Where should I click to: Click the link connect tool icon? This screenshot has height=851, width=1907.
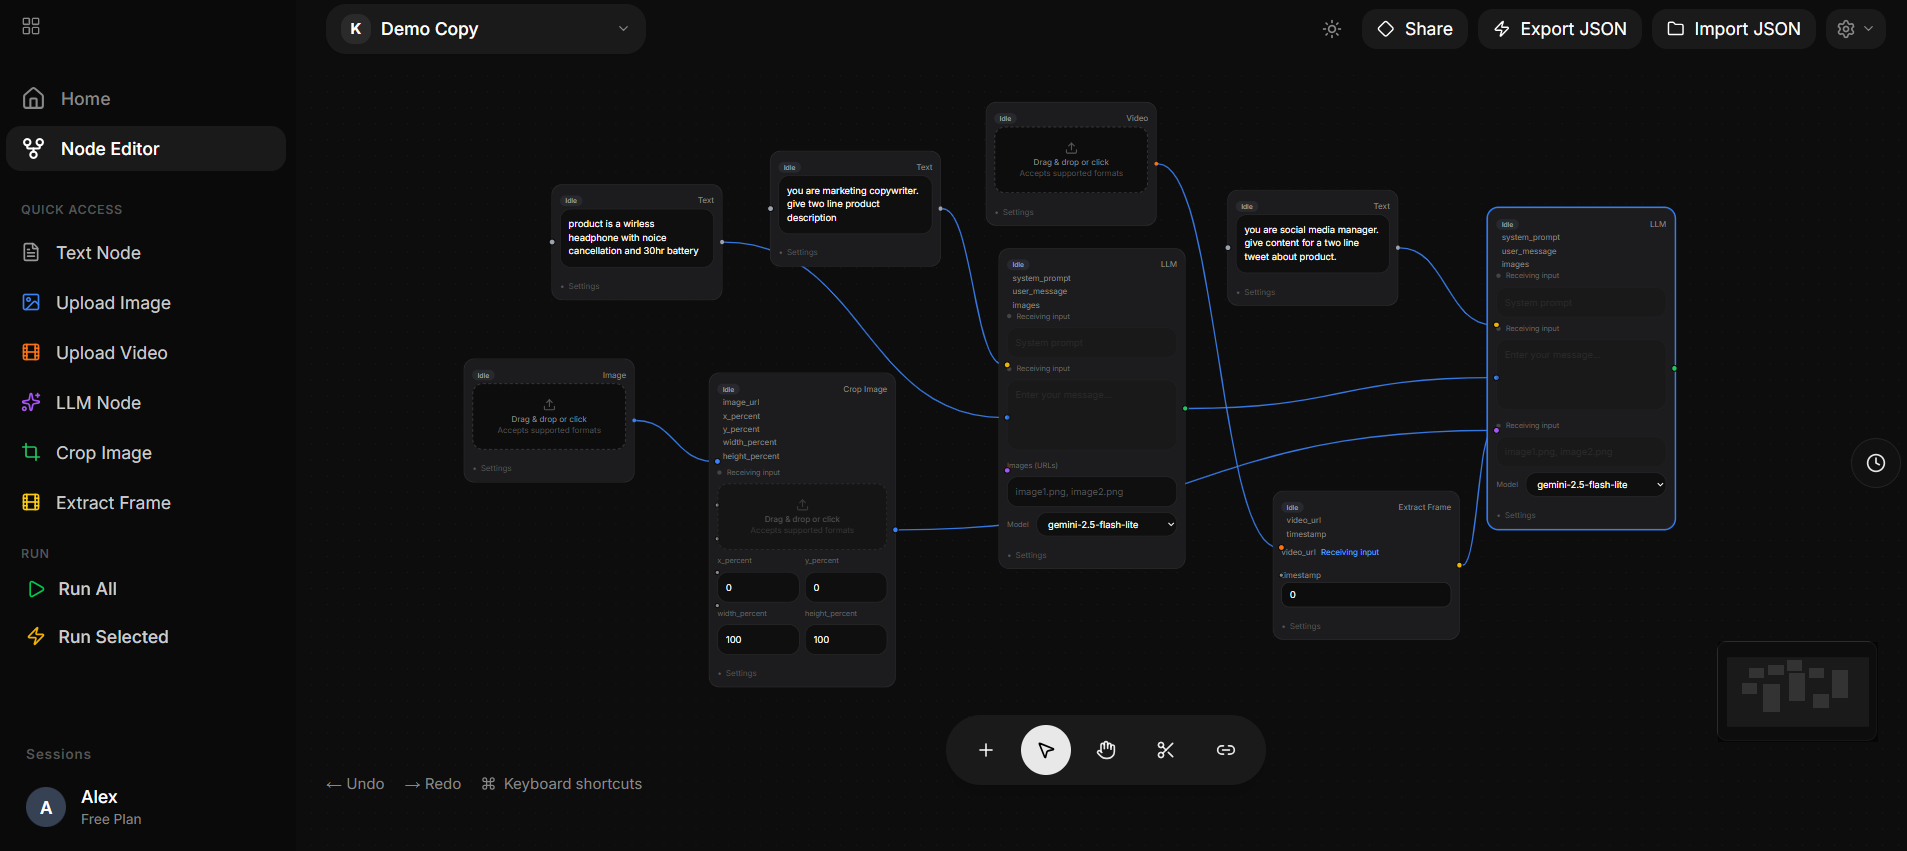click(x=1225, y=750)
